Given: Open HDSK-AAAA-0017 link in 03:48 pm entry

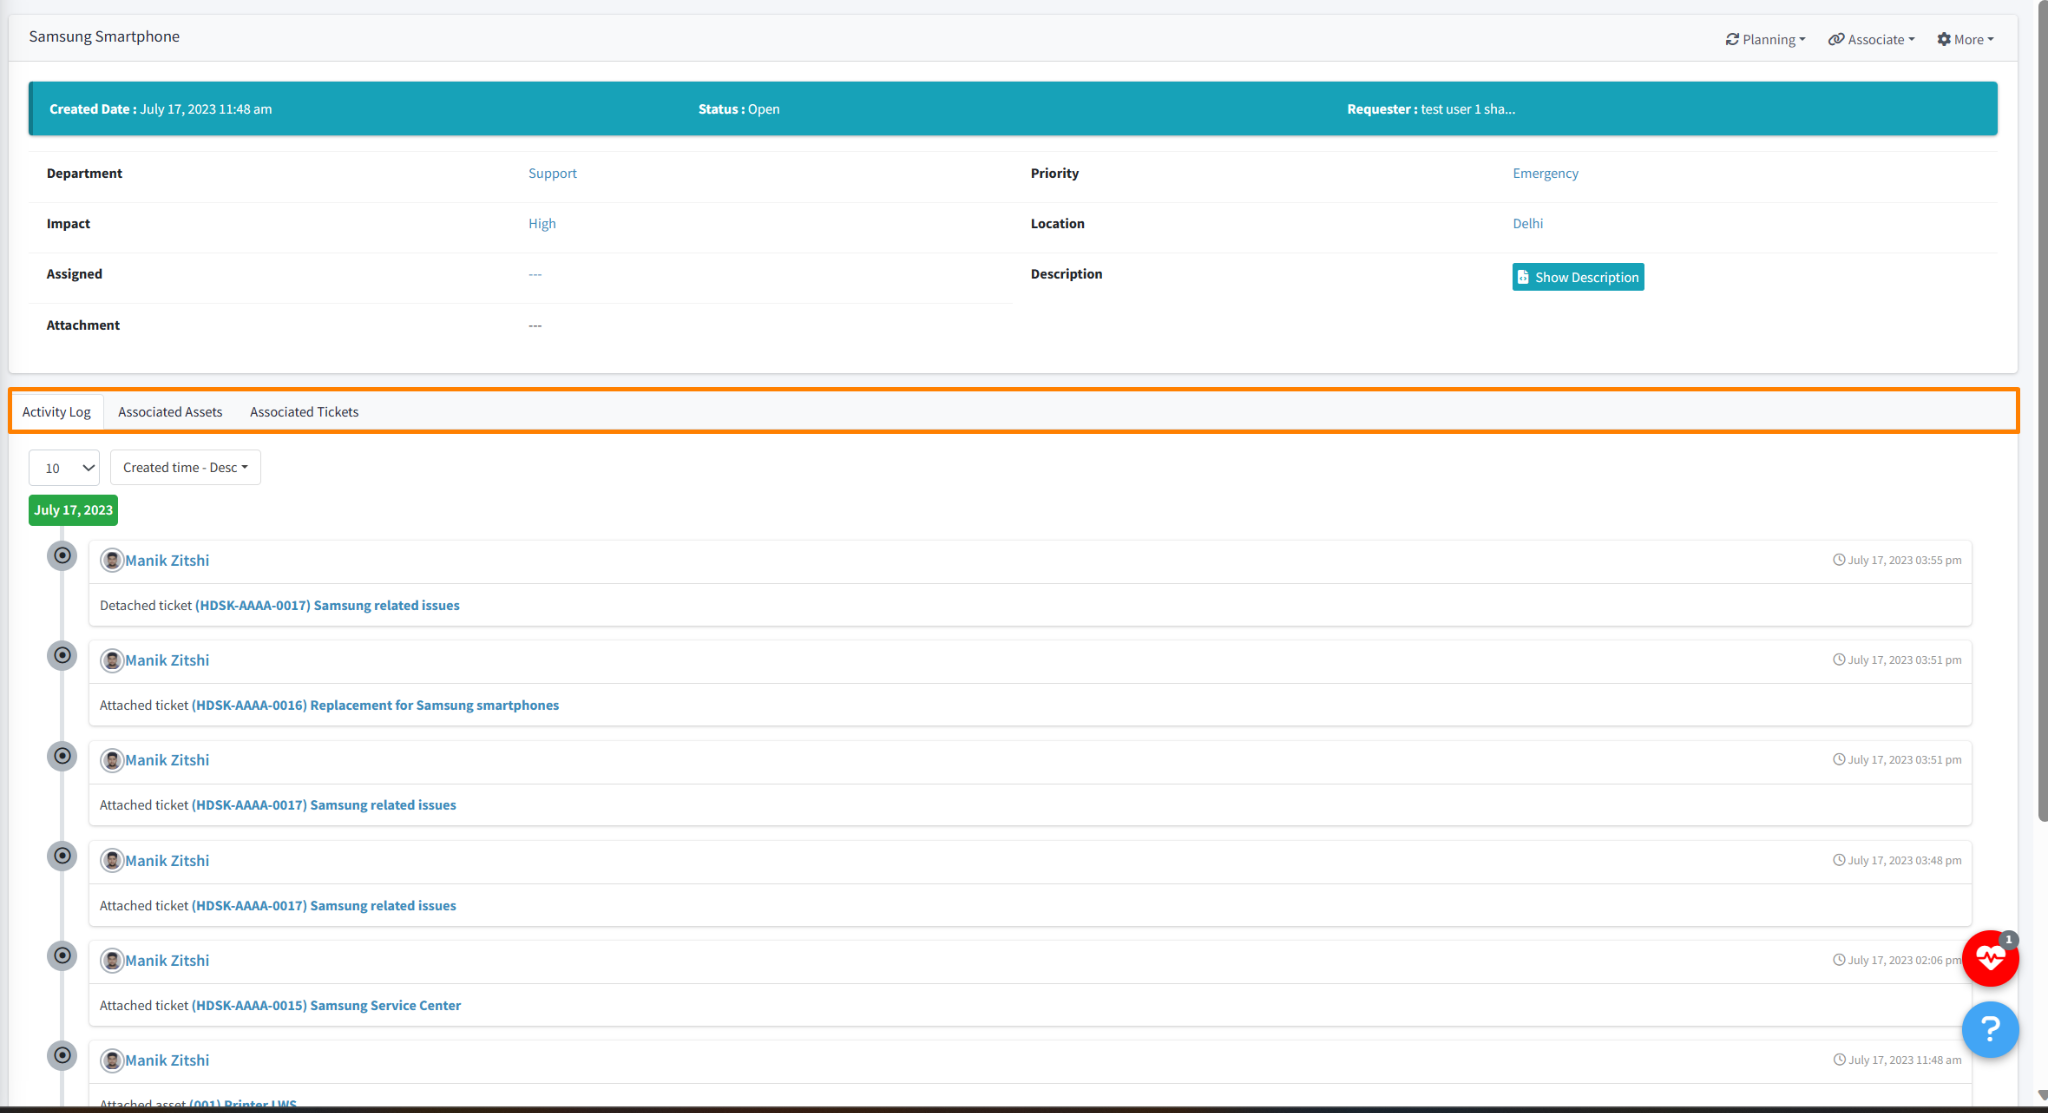Looking at the screenshot, I should pos(324,906).
